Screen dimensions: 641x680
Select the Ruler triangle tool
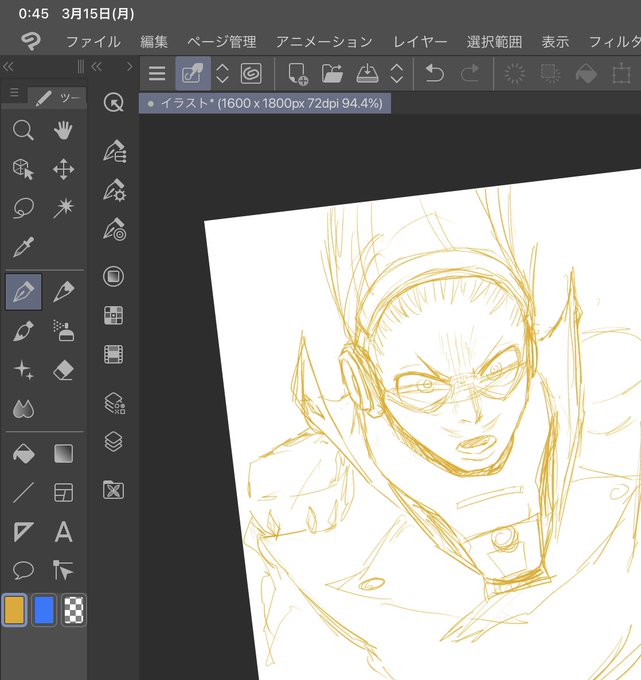pyautogui.click(x=23, y=532)
